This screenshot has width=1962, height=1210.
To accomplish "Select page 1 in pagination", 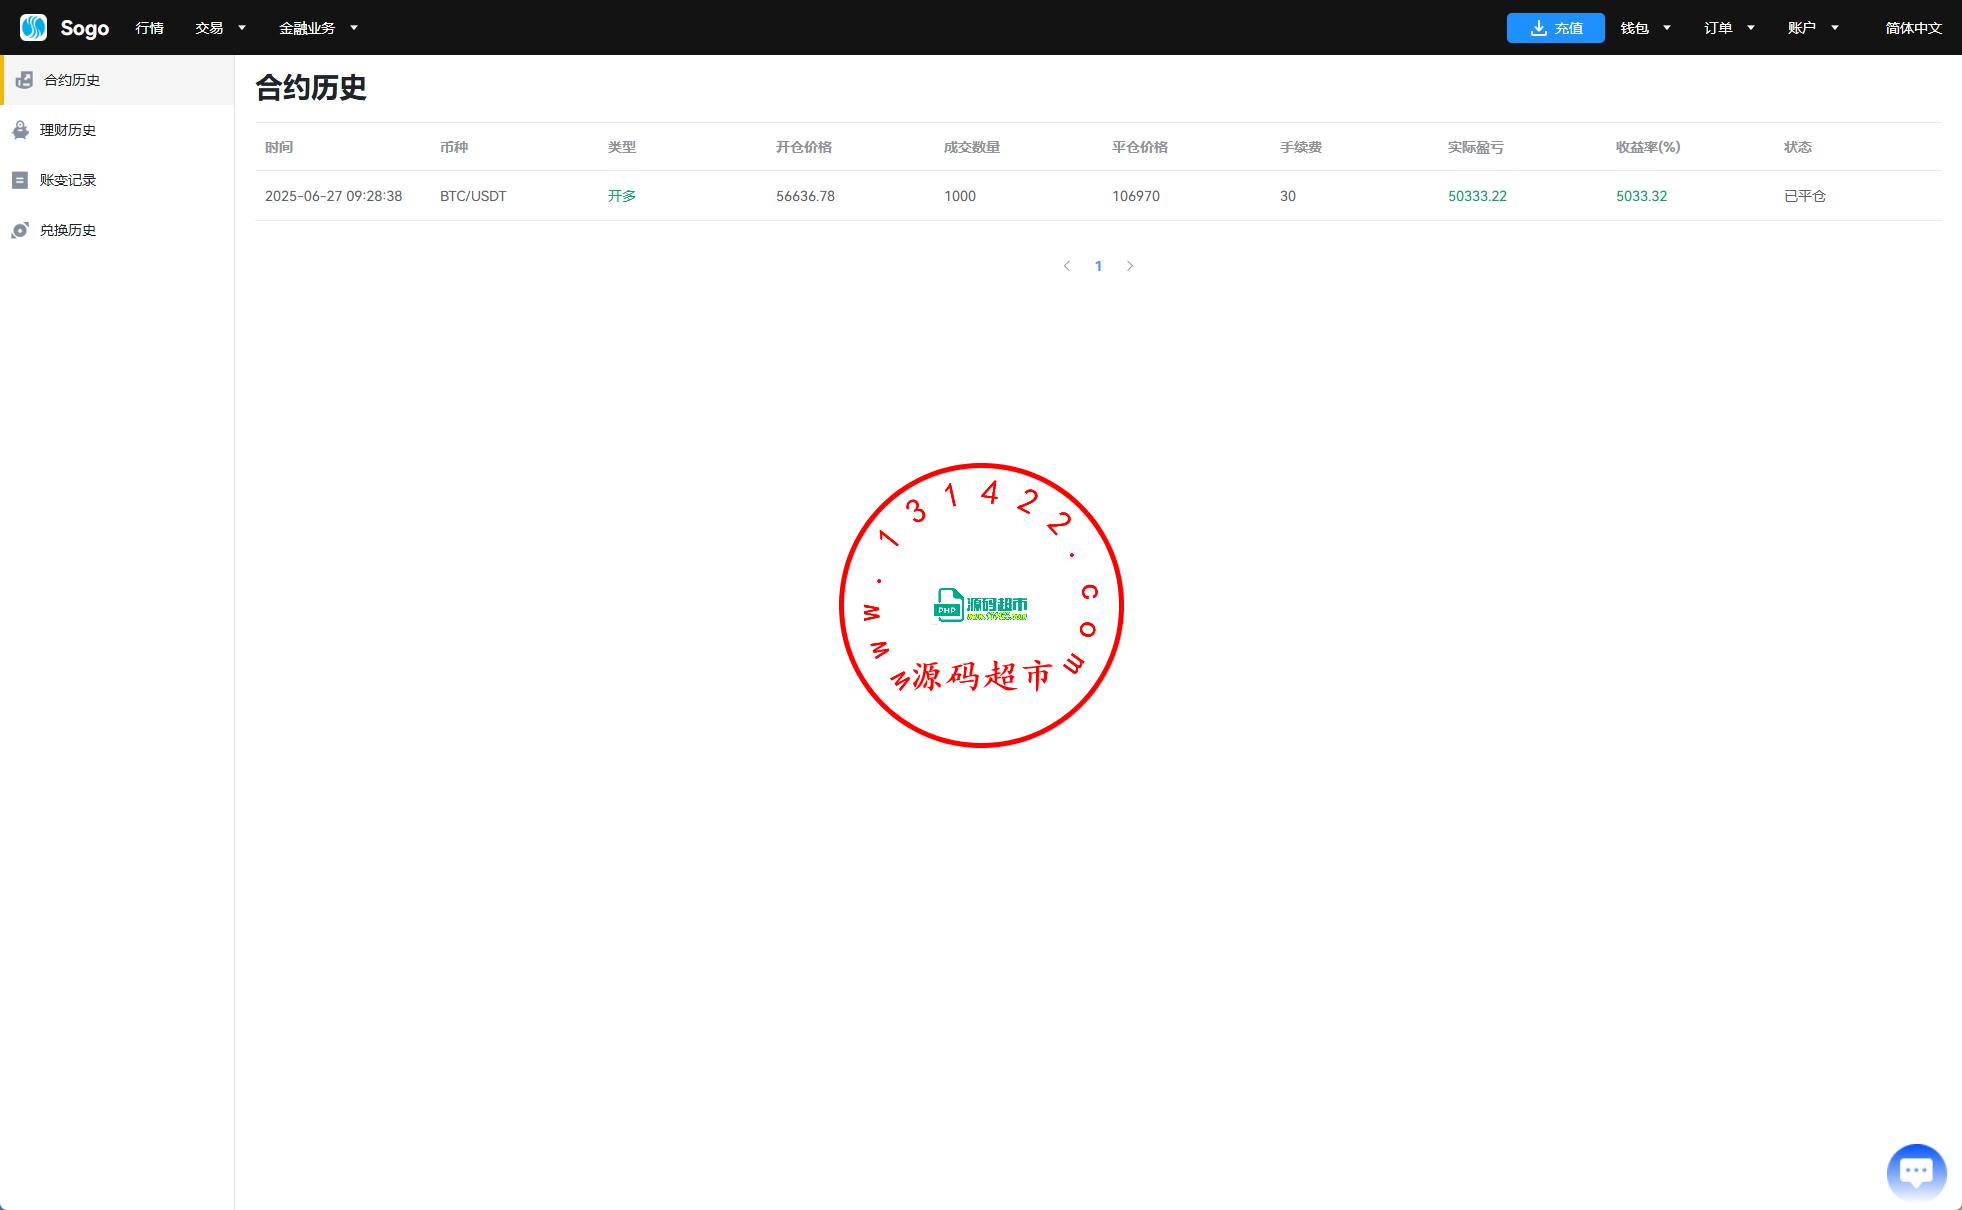I will (1098, 266).
